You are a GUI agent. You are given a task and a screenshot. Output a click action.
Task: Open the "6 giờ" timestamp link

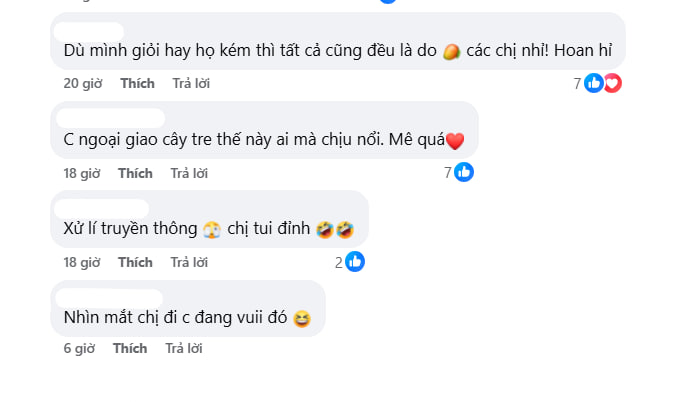tap(78, 348)
